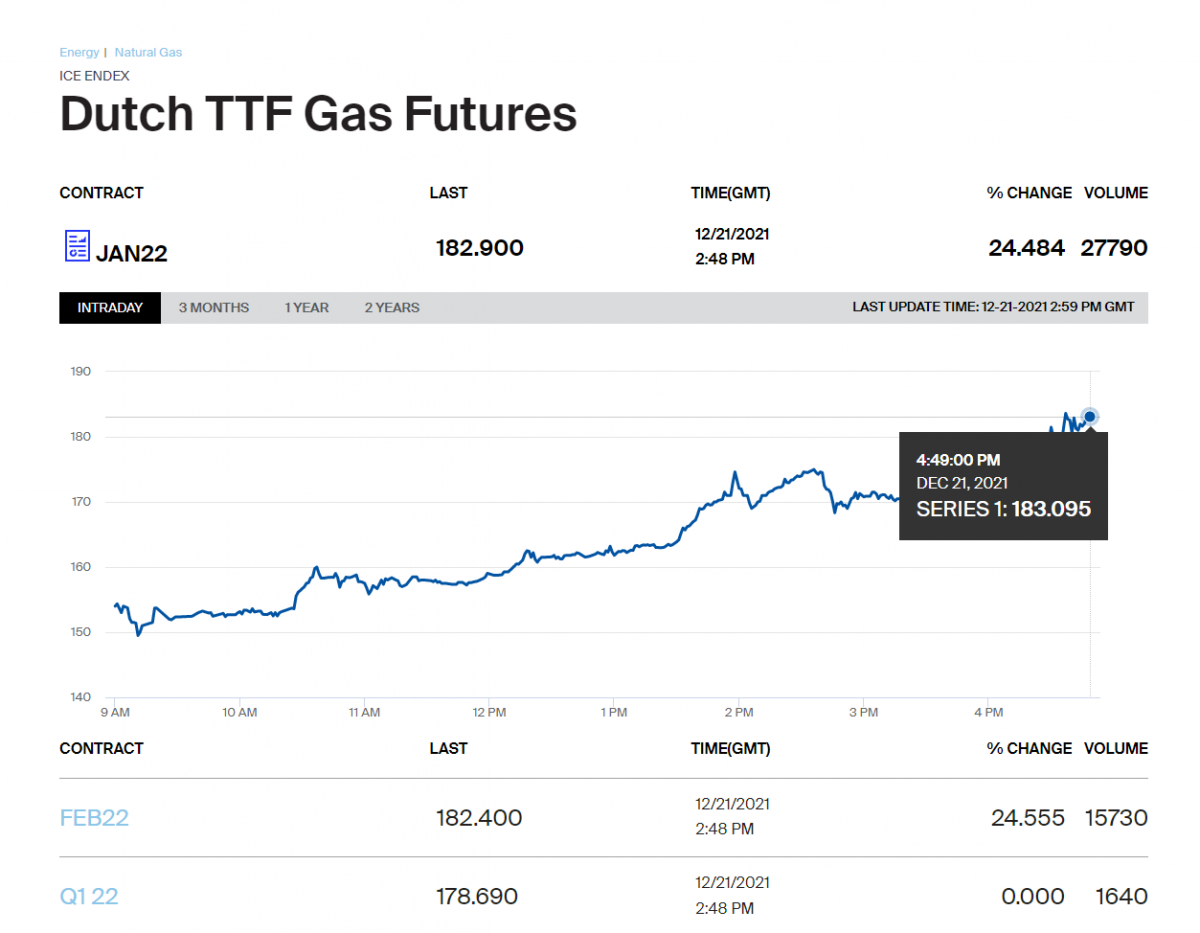Open the Energy breadcrumb link
Screen dimensions: 1200x933
pyautogui.click(x=79, y=52)
